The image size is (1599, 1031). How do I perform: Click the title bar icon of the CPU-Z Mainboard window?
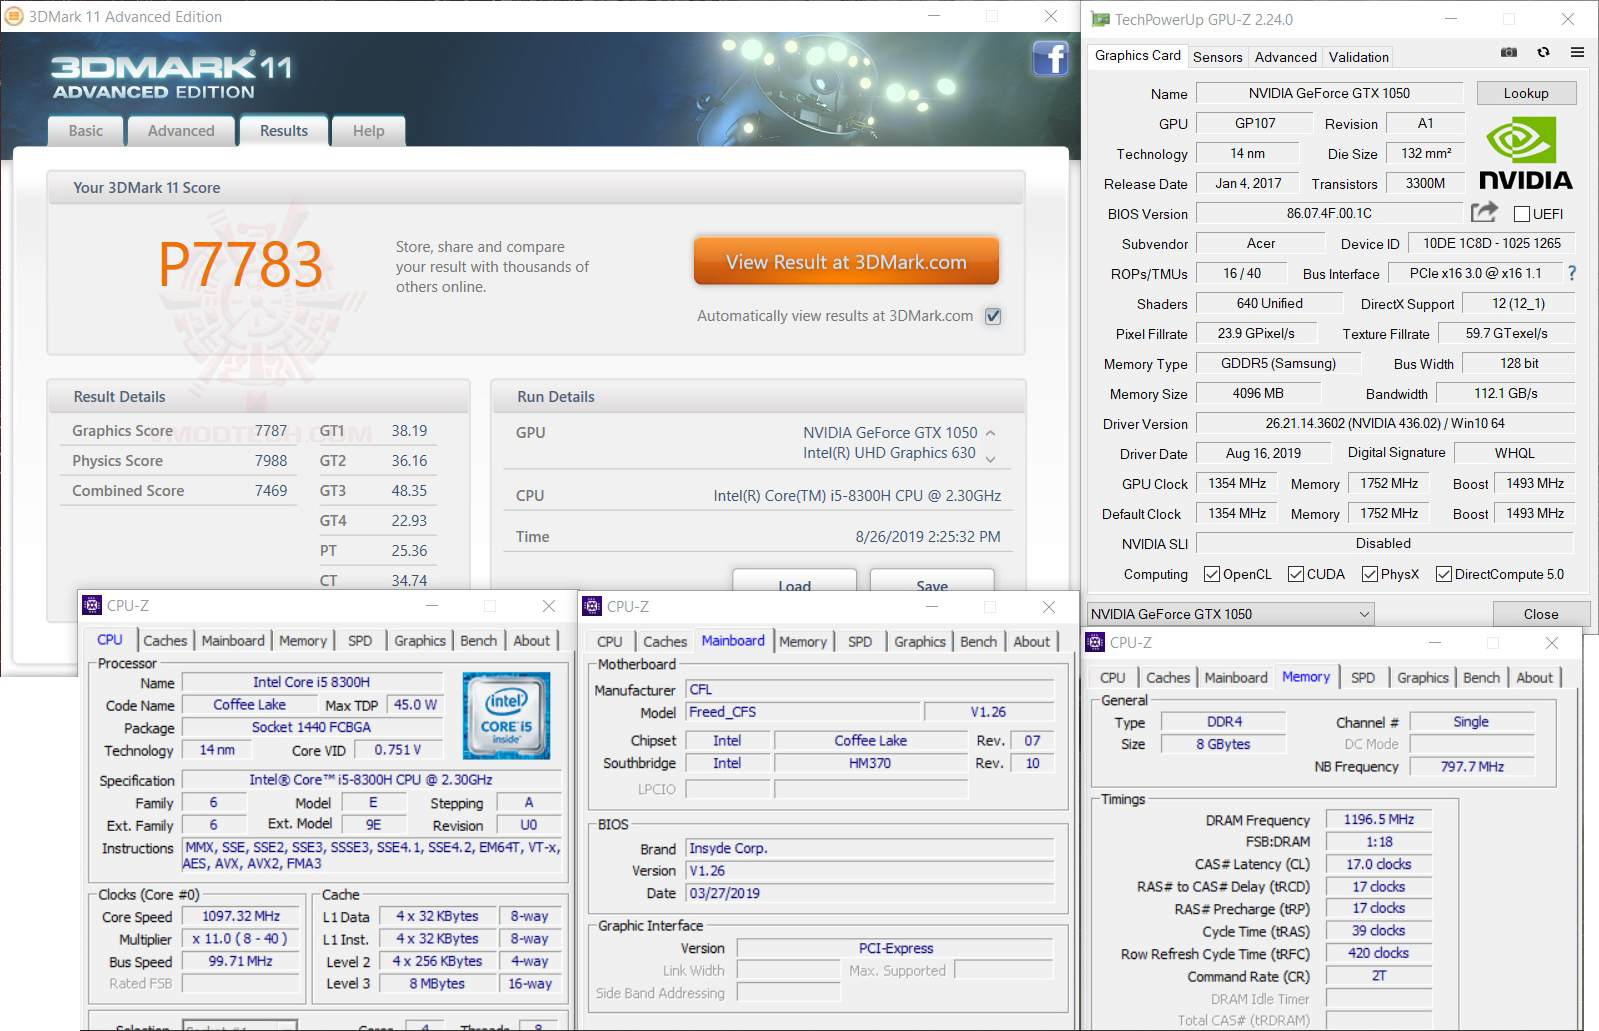coord(592,606)
